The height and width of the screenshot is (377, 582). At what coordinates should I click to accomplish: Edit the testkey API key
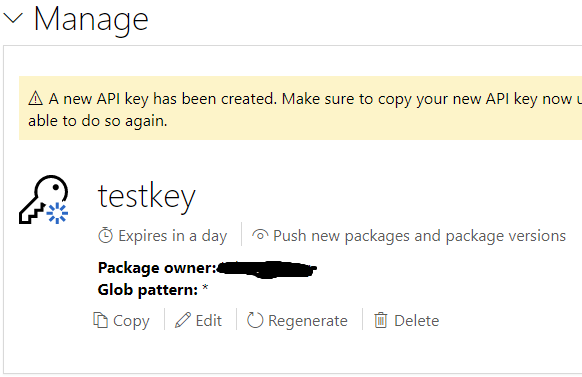[x=199, y=321]
